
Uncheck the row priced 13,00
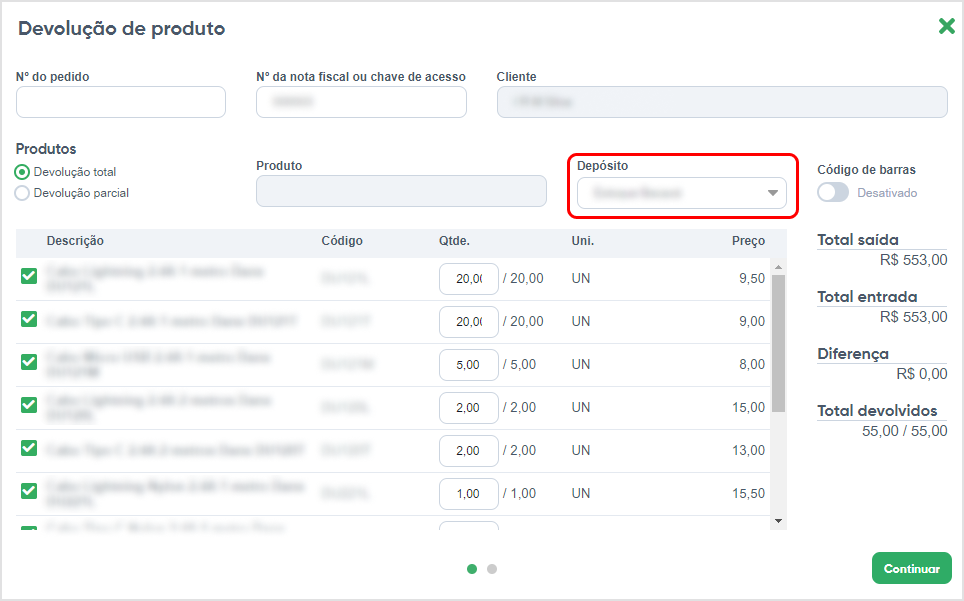tap(29, 448)
